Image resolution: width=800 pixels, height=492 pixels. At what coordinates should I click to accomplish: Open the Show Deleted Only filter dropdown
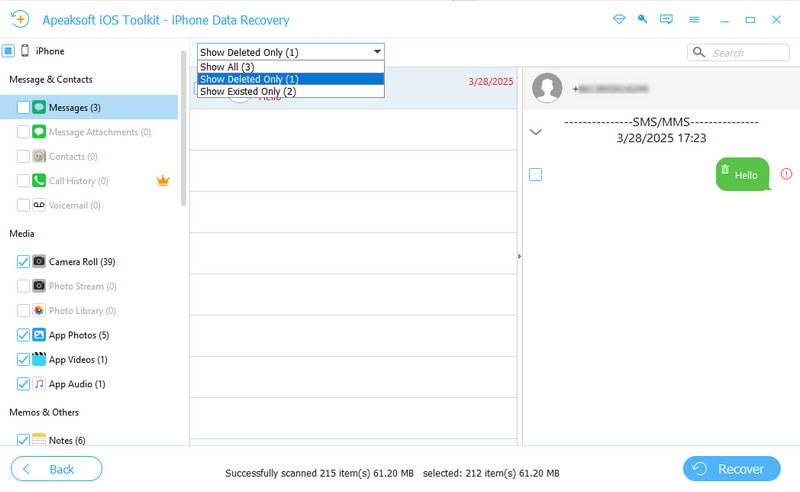pyautogui.click(x=291, y=52)
